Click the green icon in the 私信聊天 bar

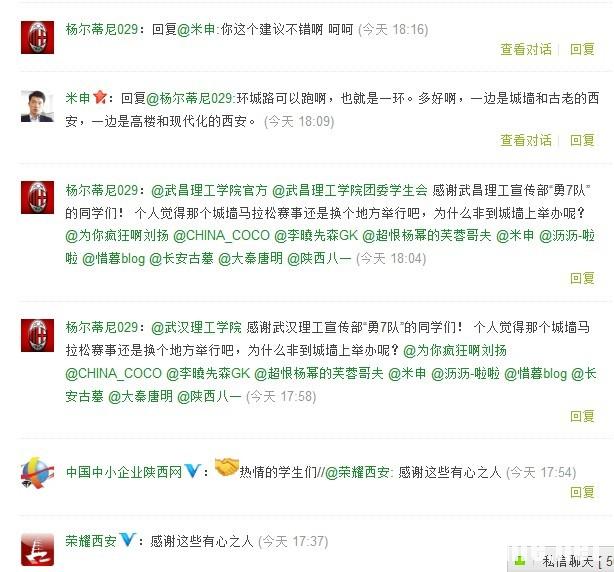pyautogui.click(x=520, y=561)
